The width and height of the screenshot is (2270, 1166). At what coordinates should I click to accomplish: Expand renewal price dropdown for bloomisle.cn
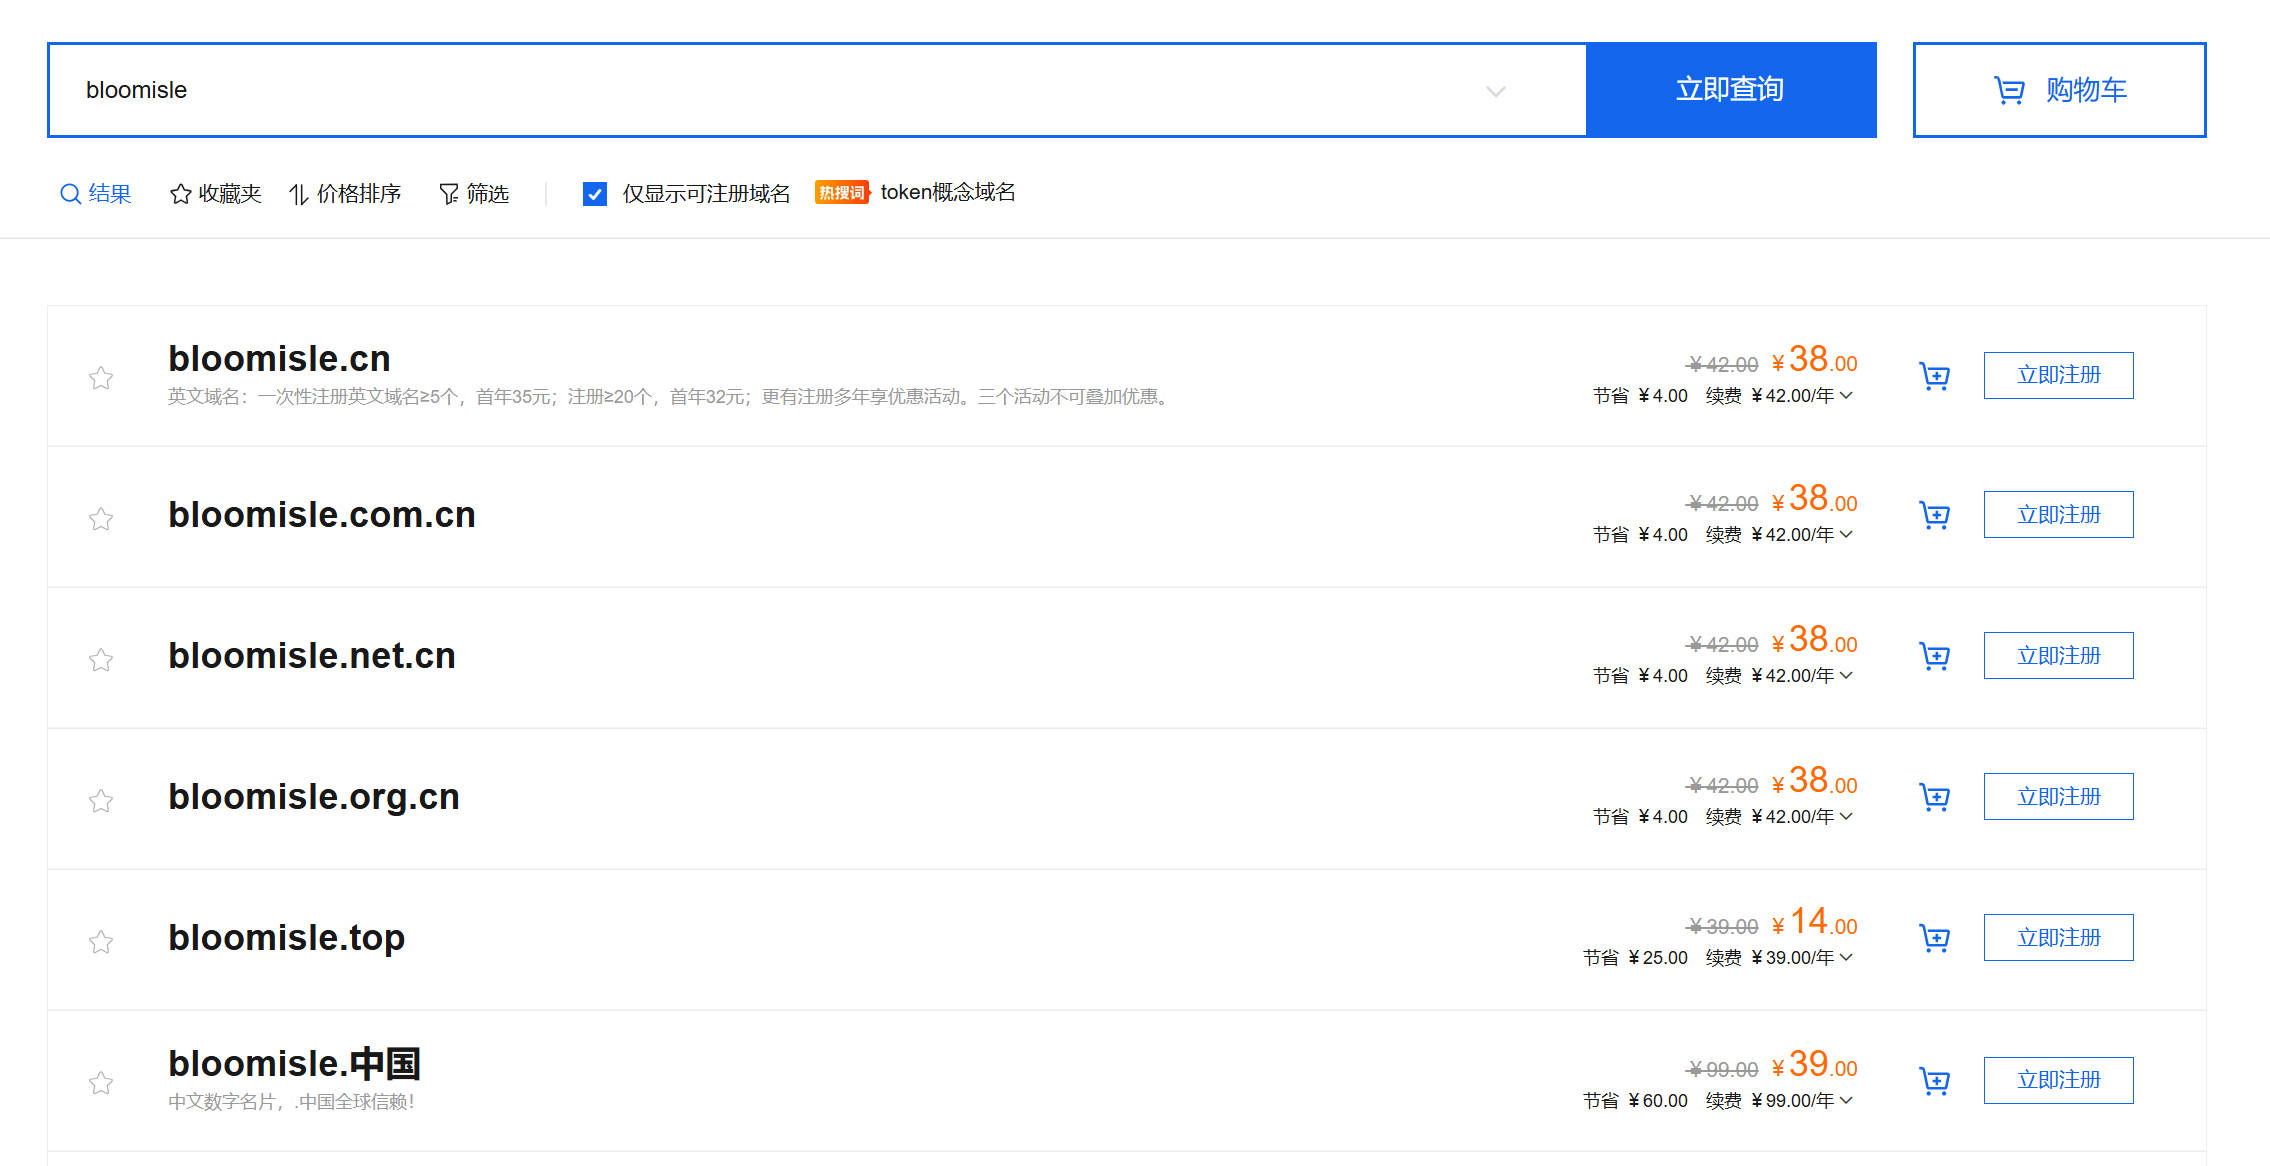[1846, 395]
